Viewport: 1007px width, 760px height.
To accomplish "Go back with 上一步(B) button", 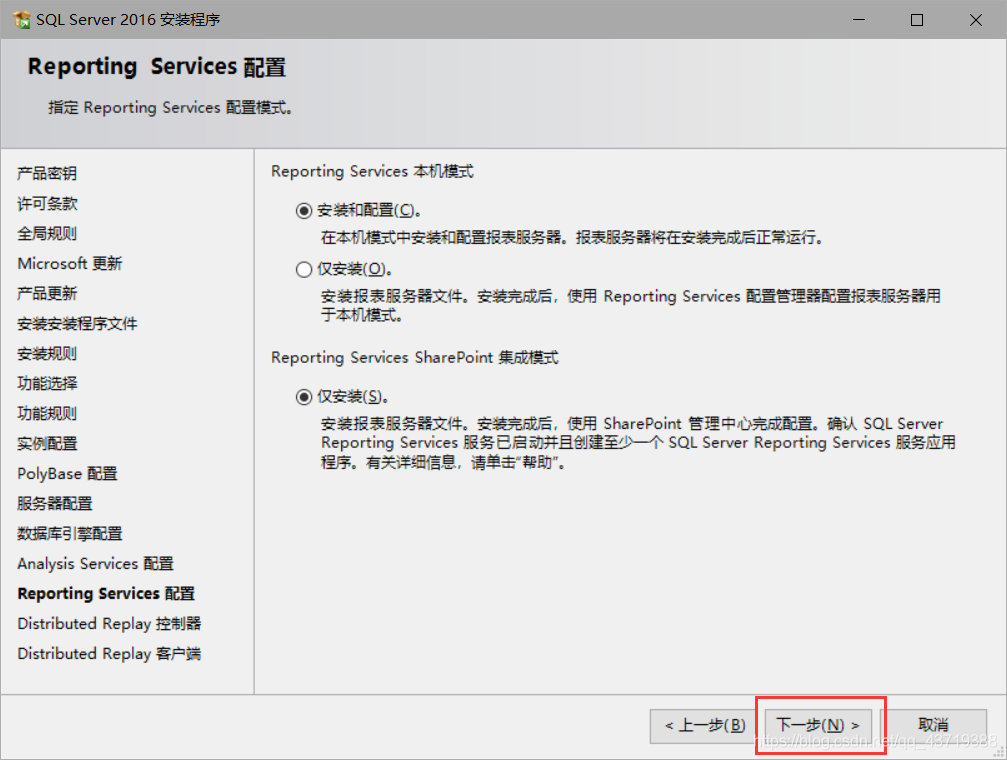I will pos(705,726).
